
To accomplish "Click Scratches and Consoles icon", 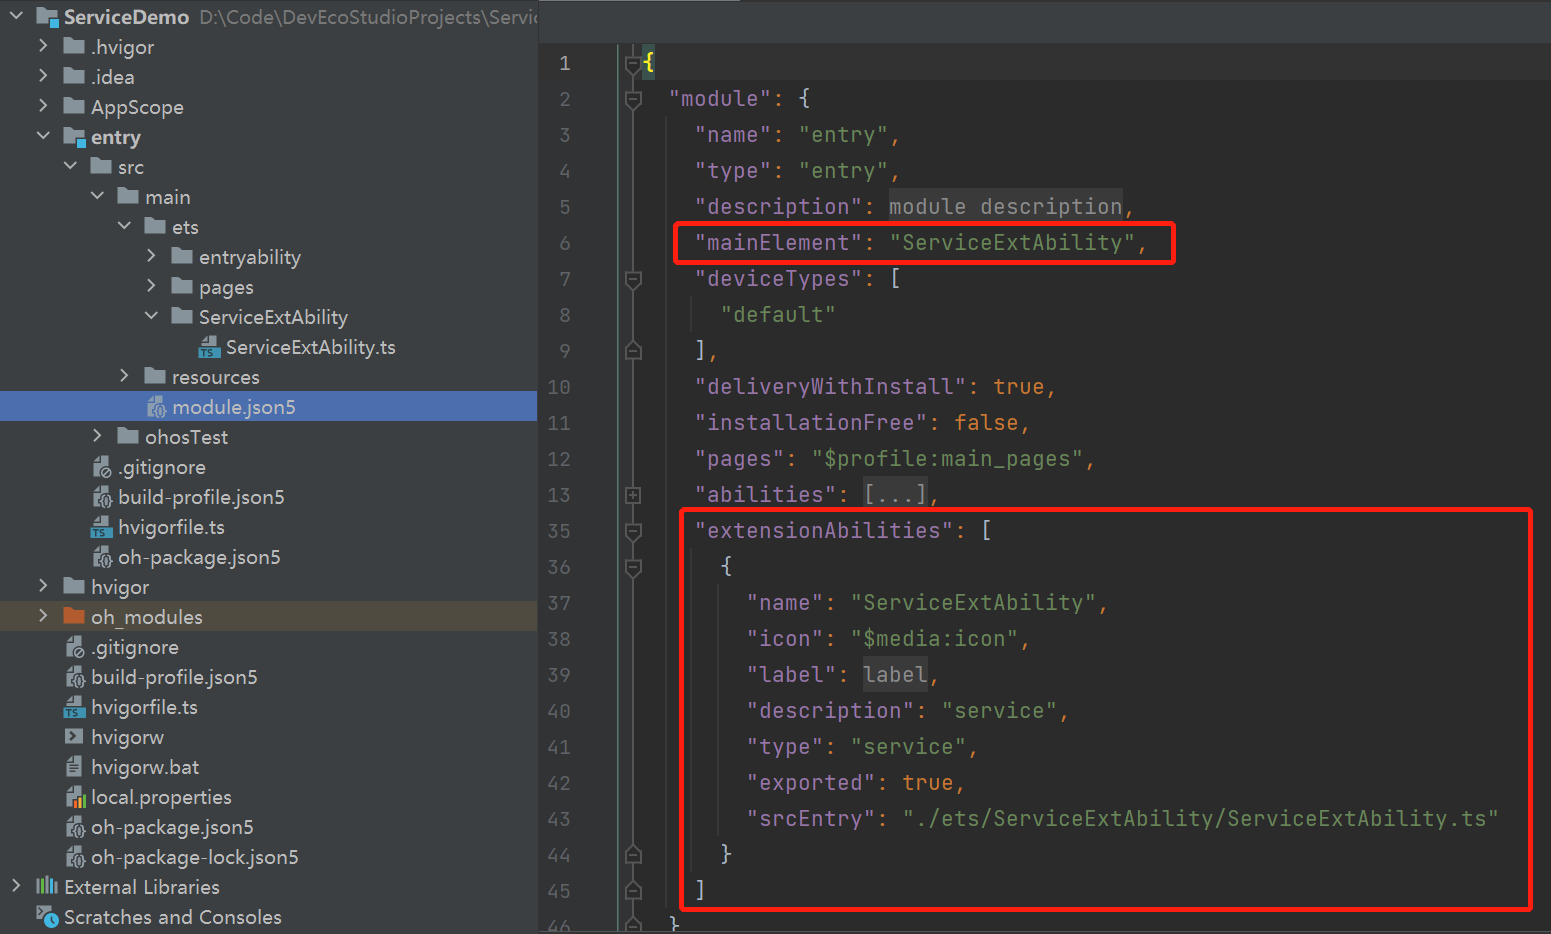I will pos(47,916).
